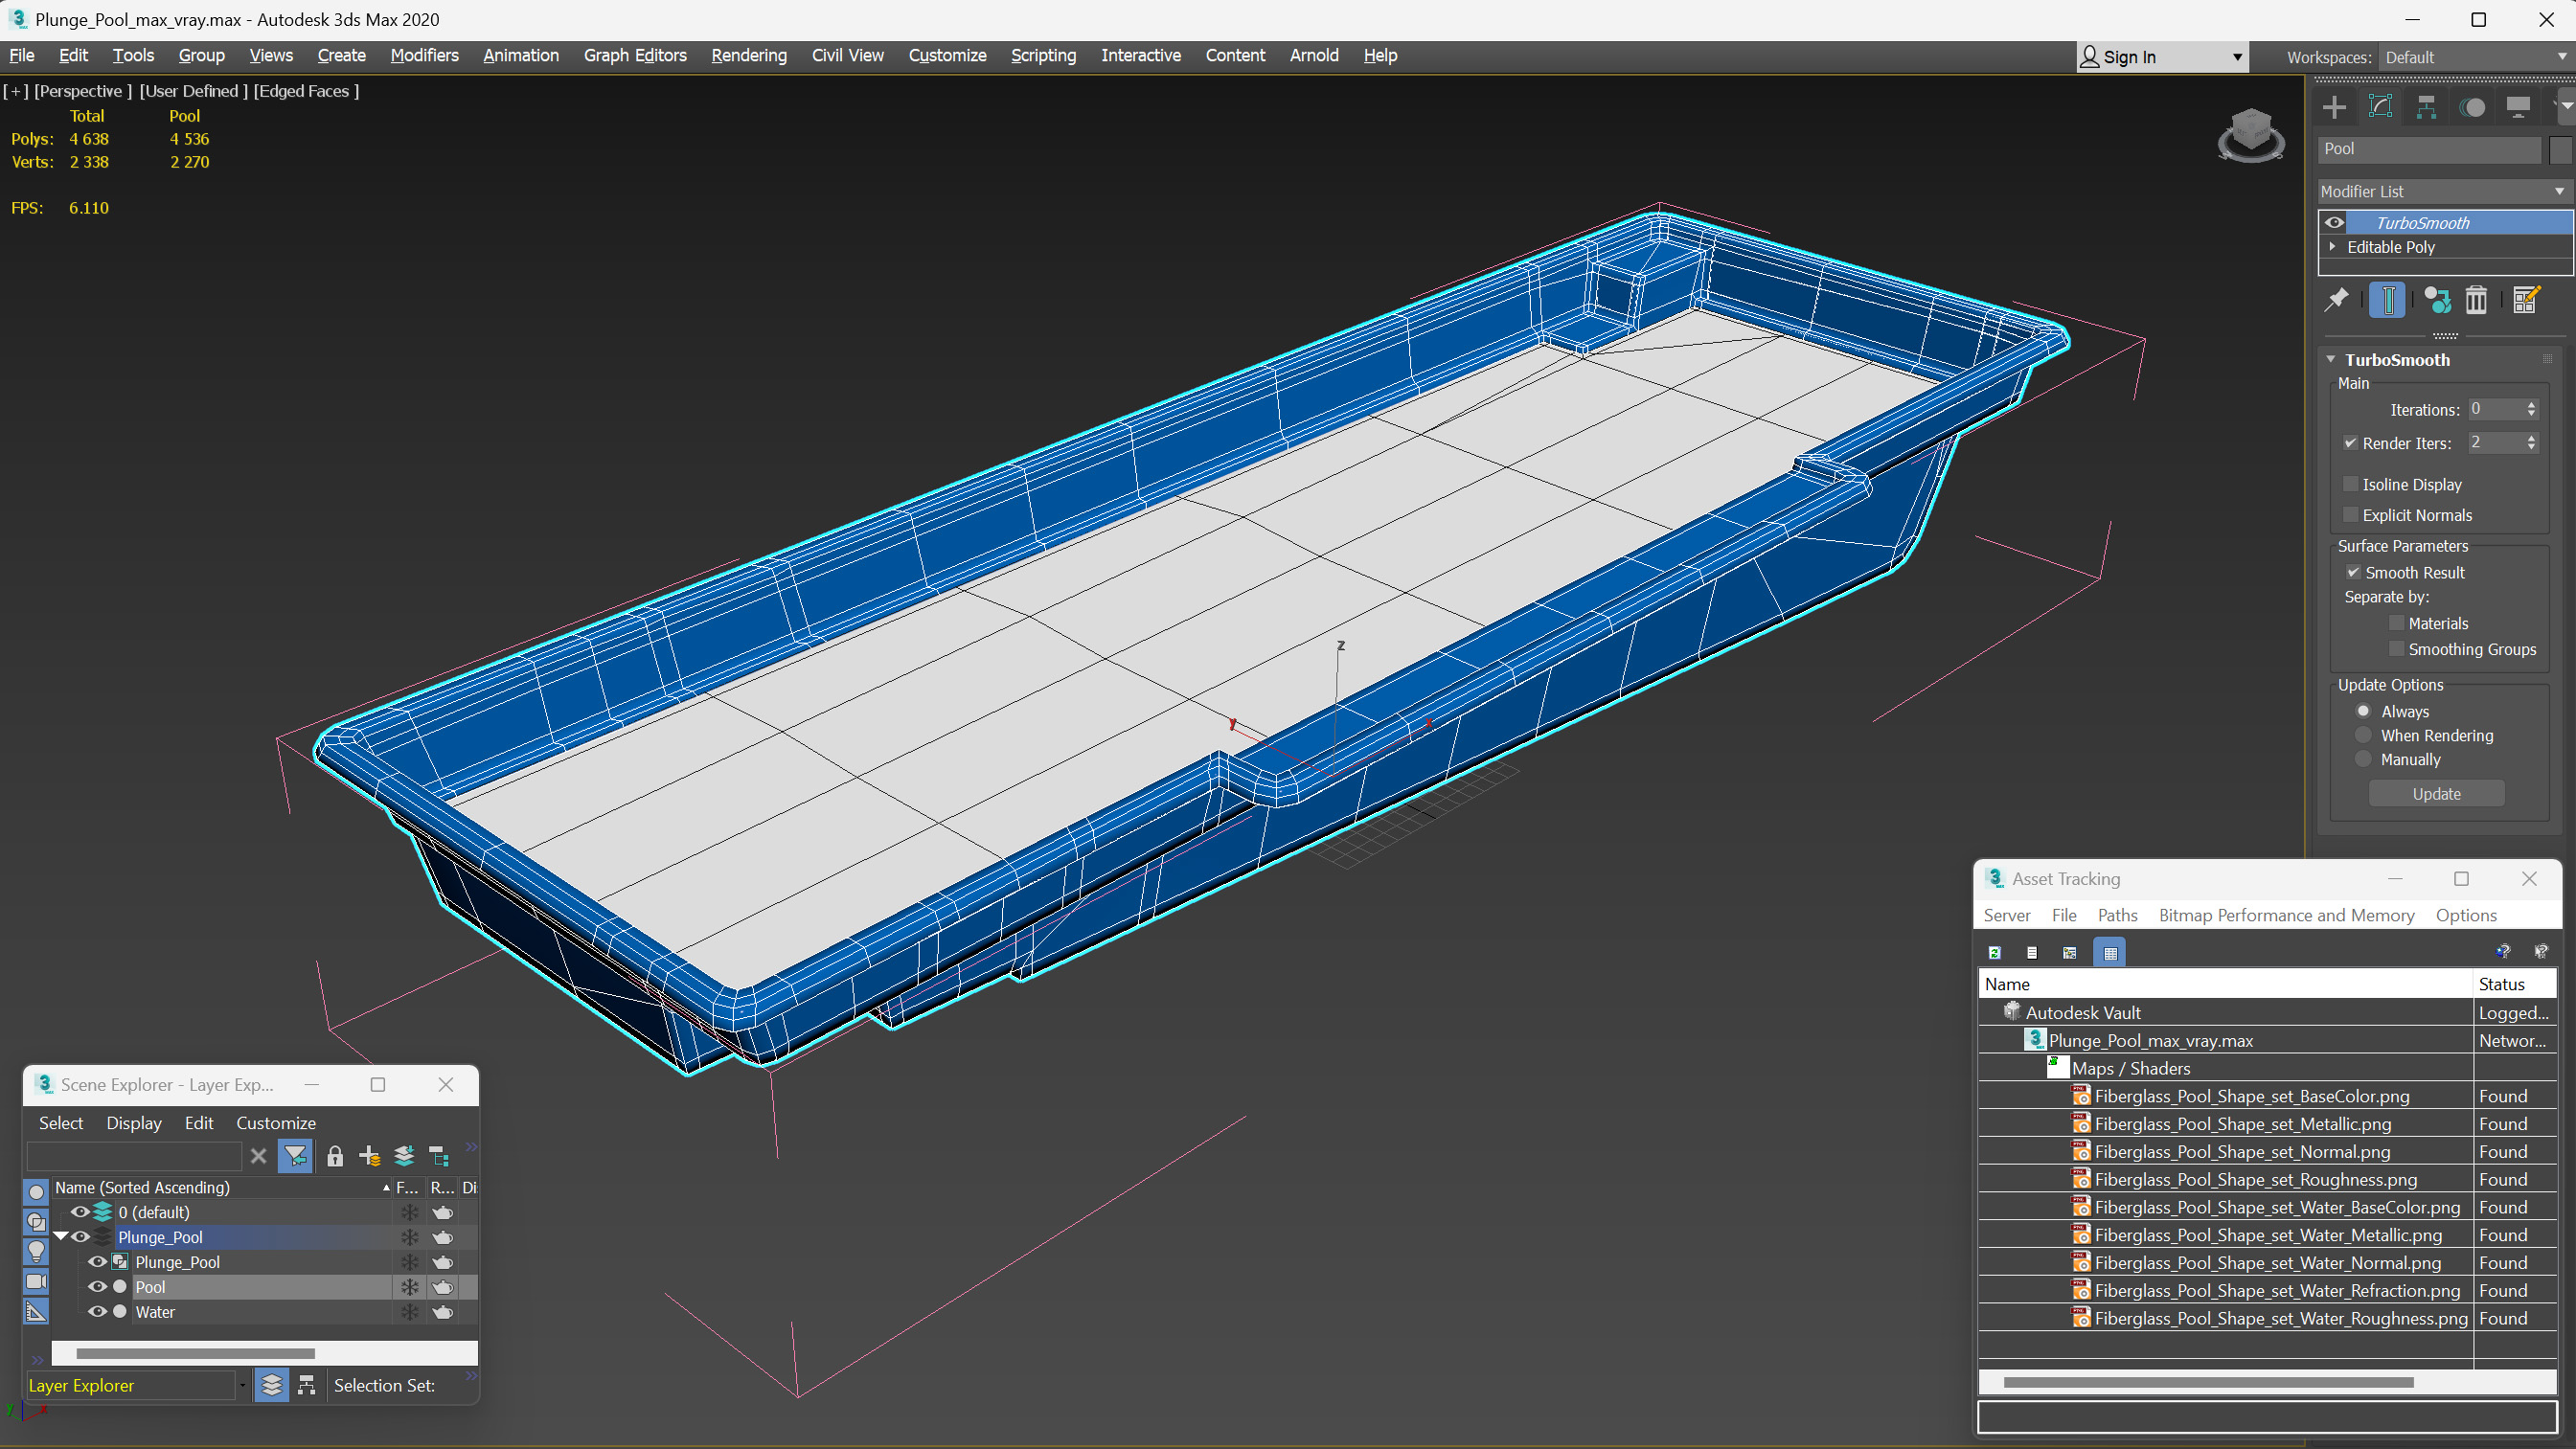Screen dimensions: 2576x1449
Task: Toggle the selection filter funnel in Scene Explorer
Action: point(295,1157)
